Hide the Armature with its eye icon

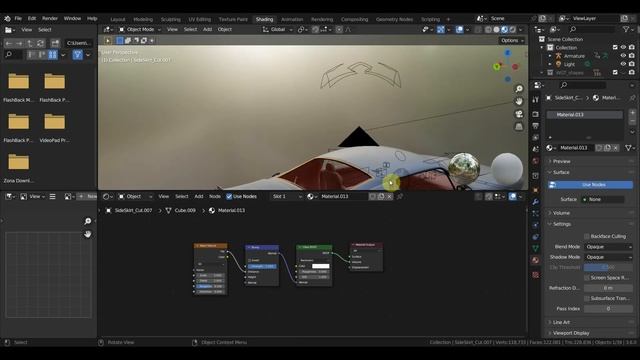click(623, 56)
